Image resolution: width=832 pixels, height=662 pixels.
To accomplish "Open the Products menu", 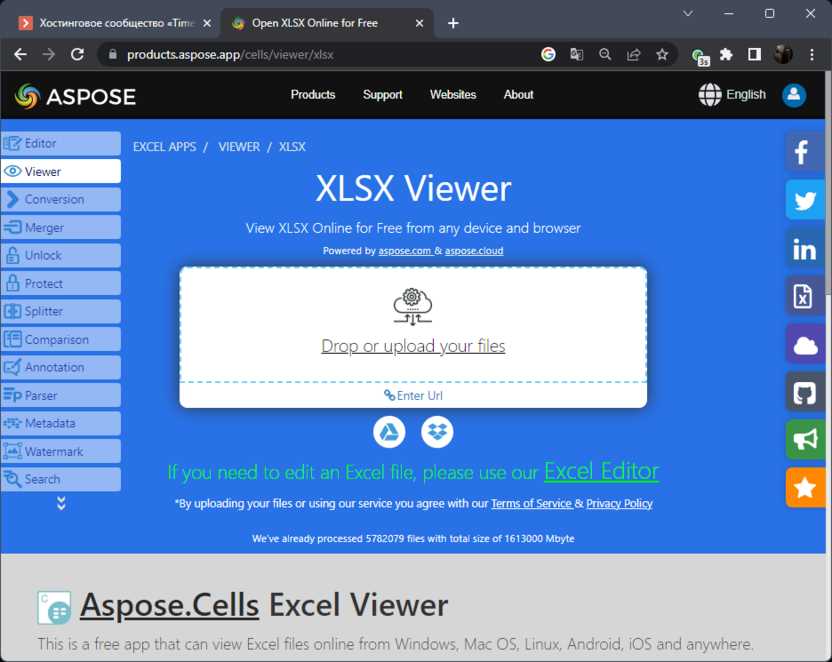I will tap(313, 94).
